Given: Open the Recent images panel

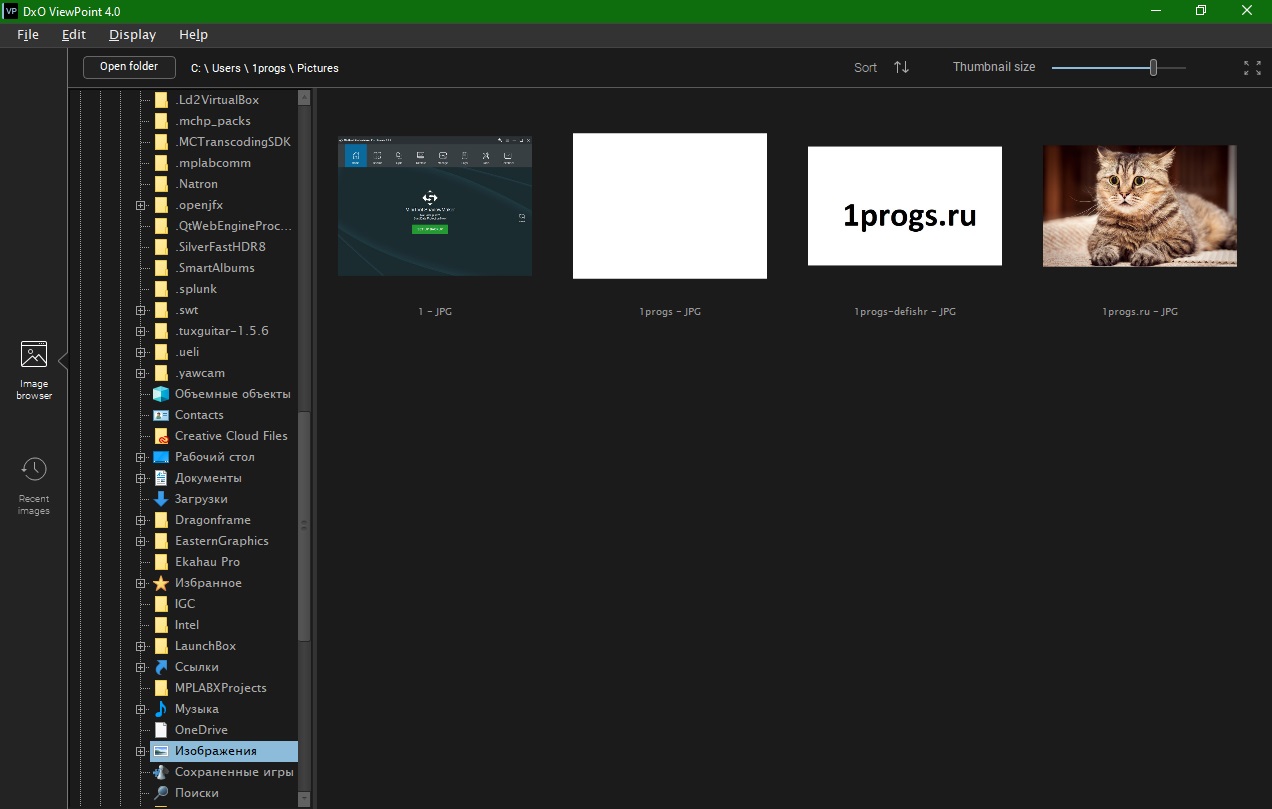Looking at the screenshot, I should pos(34,484).
